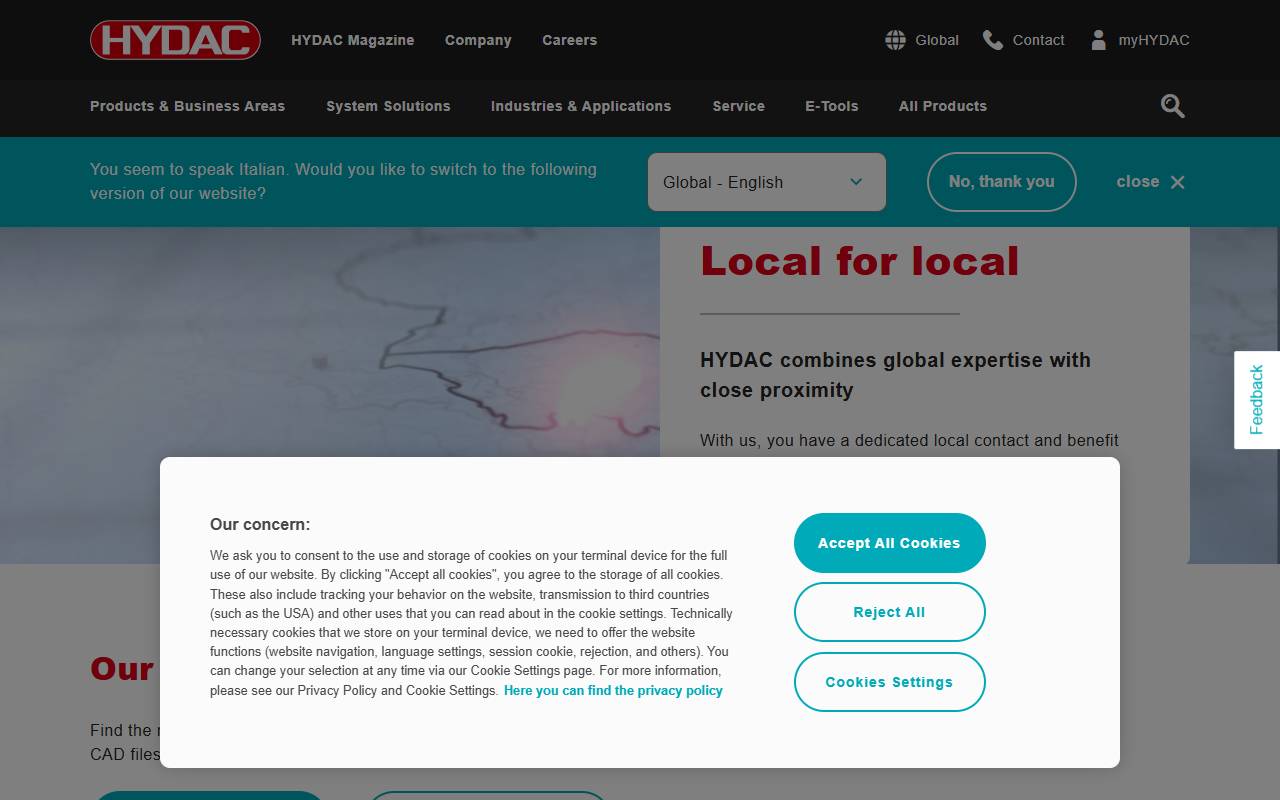Image resolution: width=1280 pixels, height=800 pixels.
Task: Open the Global - English language dropdown
Action: point(767,182)
